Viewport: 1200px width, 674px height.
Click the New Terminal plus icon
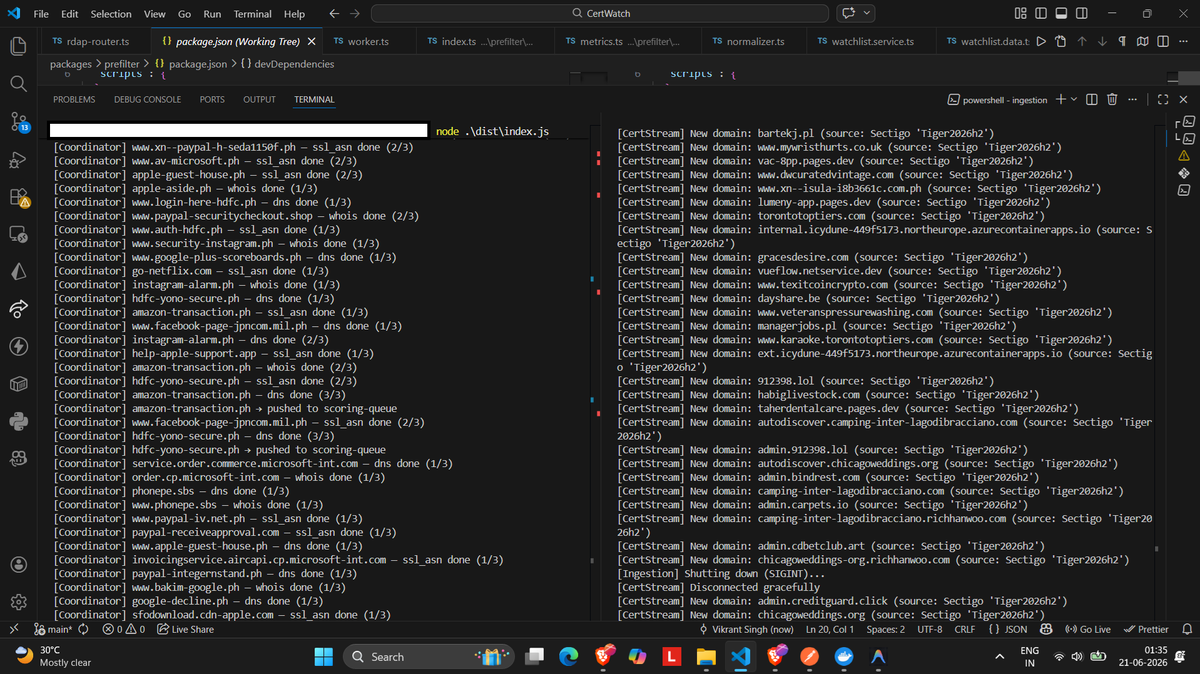coord(1060,99)
